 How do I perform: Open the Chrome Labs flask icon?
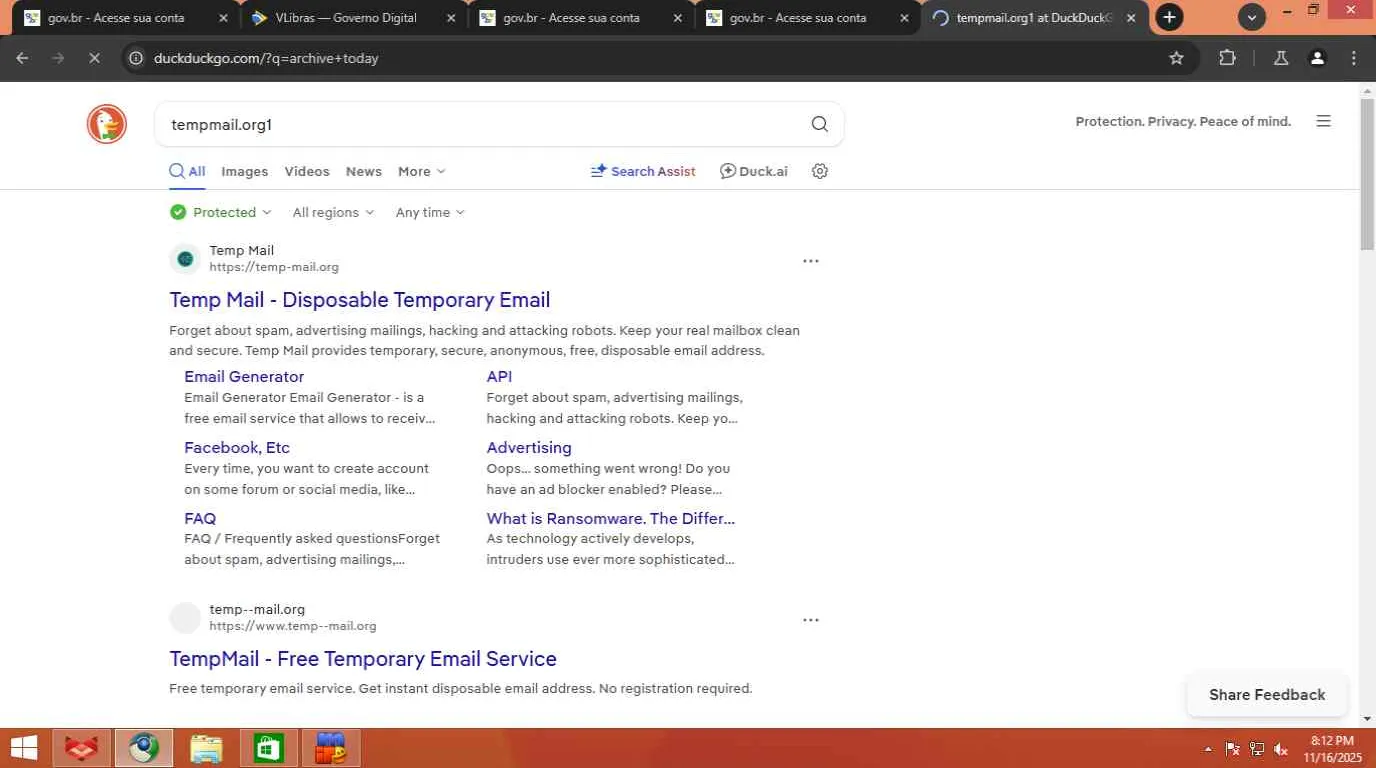click(x=1281, y=58)
